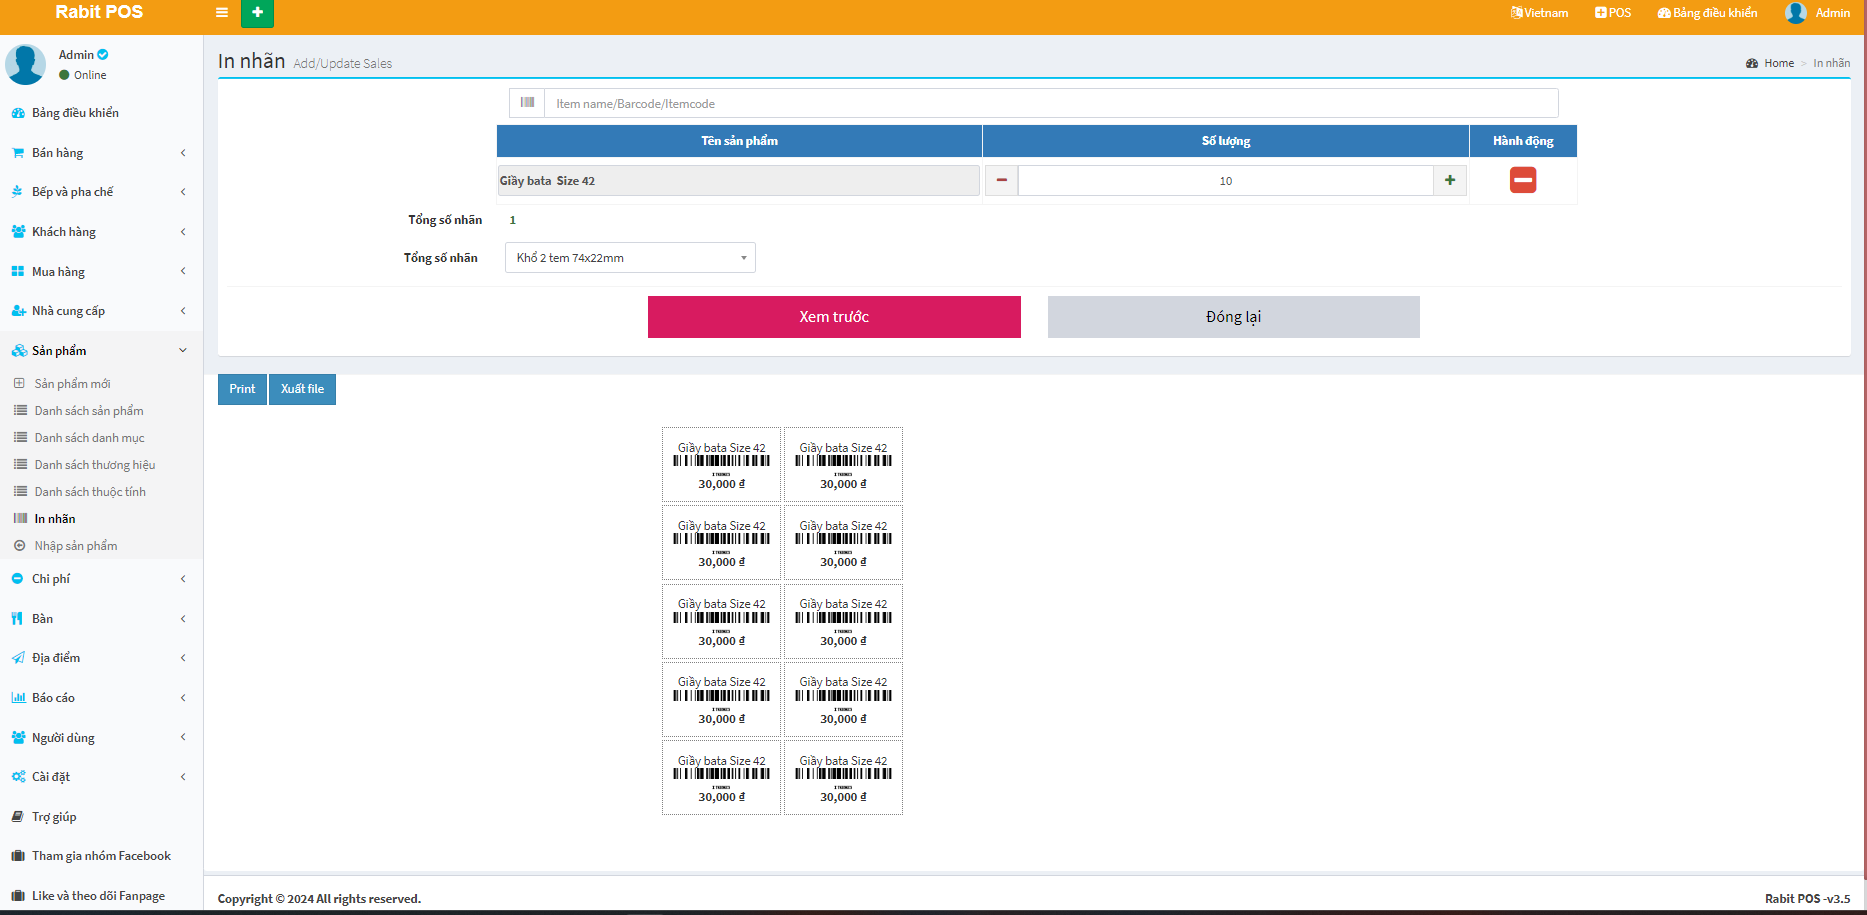1867x915 pixels.
Task: Collapse the Sản phẩm menu chevron
Action: [x=183, y=350]
